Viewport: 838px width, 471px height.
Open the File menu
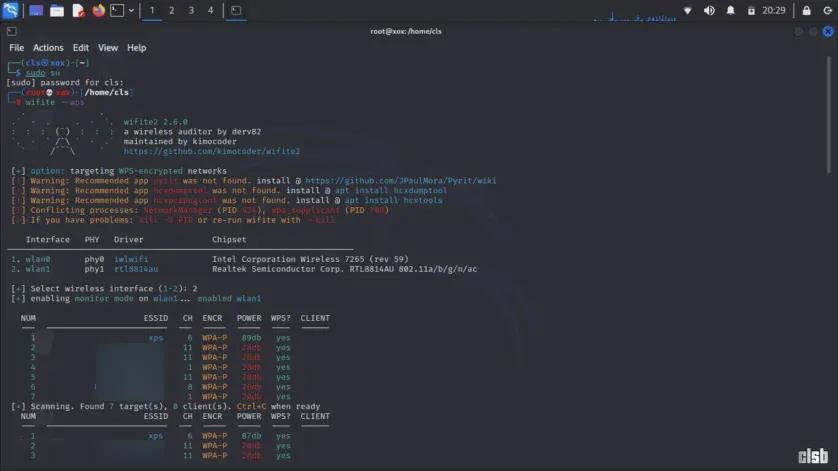coord(17,48)
